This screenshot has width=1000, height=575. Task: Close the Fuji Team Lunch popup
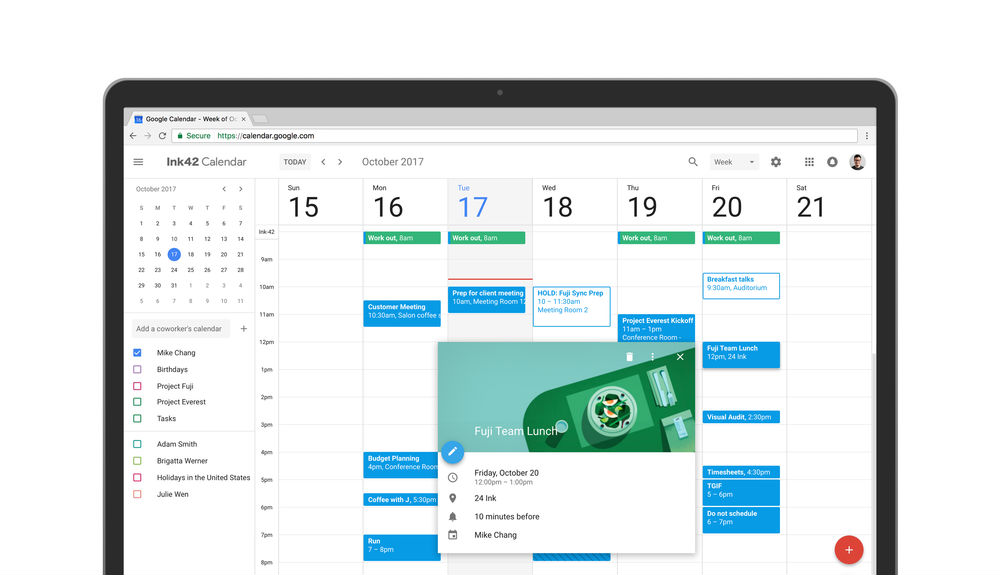pyautogui.click(x=680, y=357)
